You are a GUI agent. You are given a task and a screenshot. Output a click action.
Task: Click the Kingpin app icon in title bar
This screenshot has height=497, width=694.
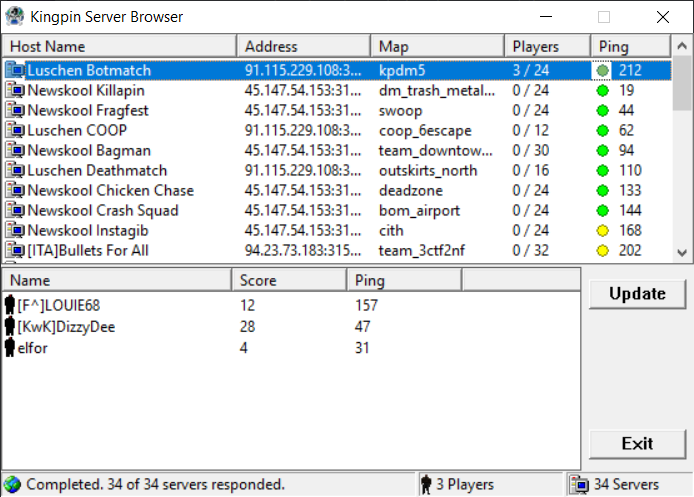(15, 16)
